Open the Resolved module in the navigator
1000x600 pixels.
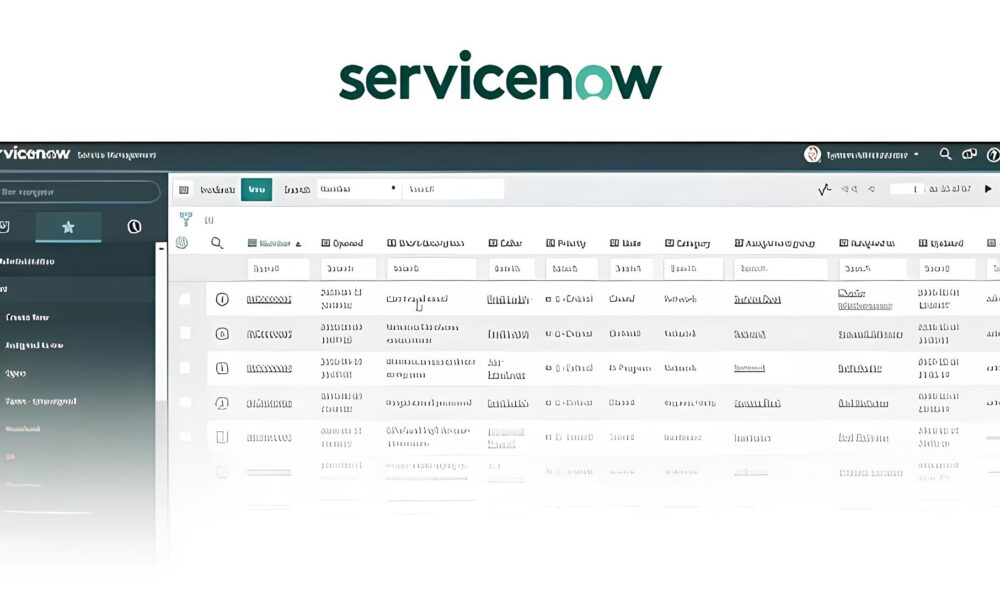22,428
